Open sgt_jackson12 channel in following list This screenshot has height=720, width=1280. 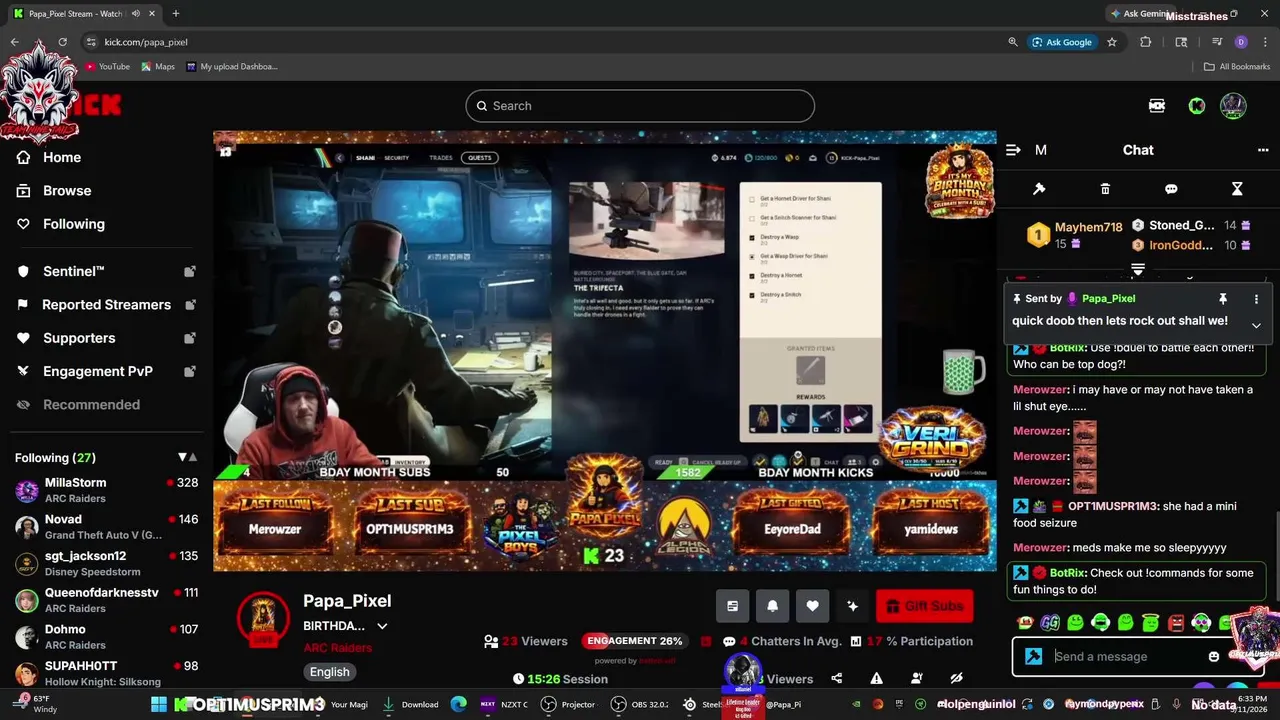click(106, 564)
